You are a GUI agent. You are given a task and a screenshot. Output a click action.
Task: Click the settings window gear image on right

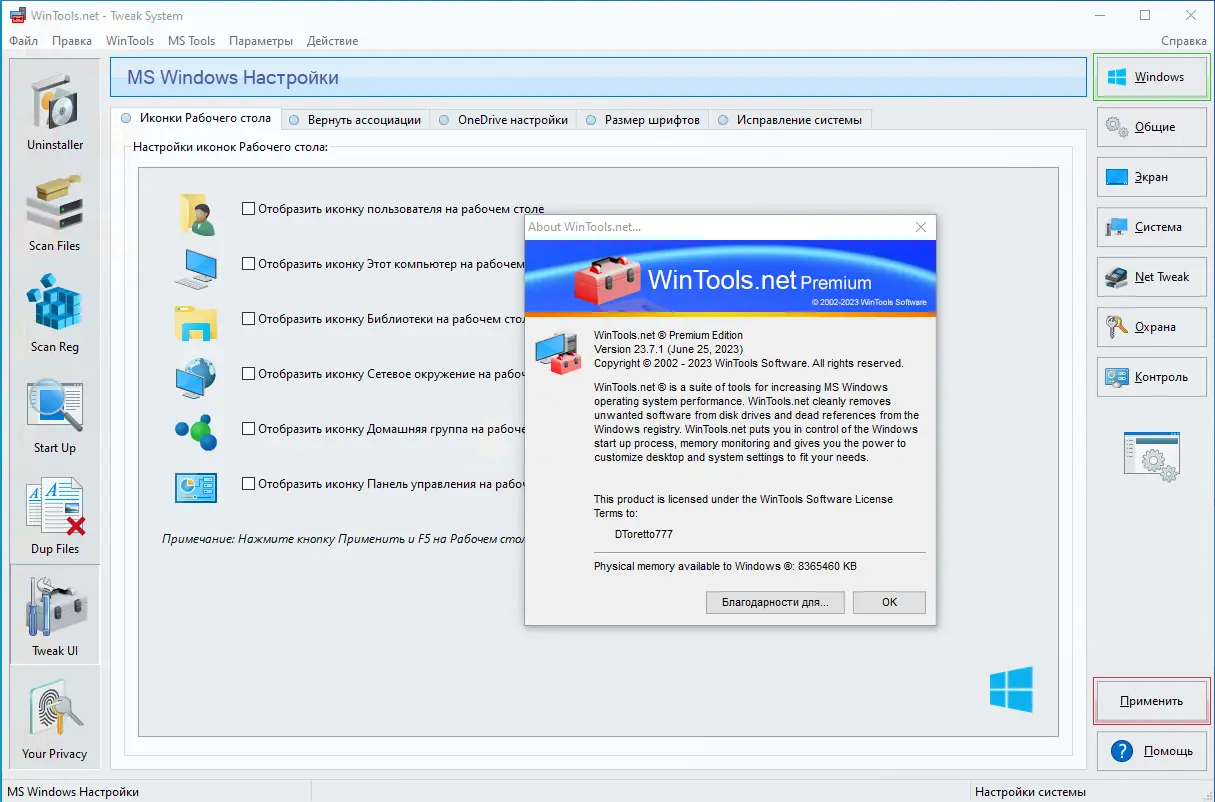[1151, 458]
